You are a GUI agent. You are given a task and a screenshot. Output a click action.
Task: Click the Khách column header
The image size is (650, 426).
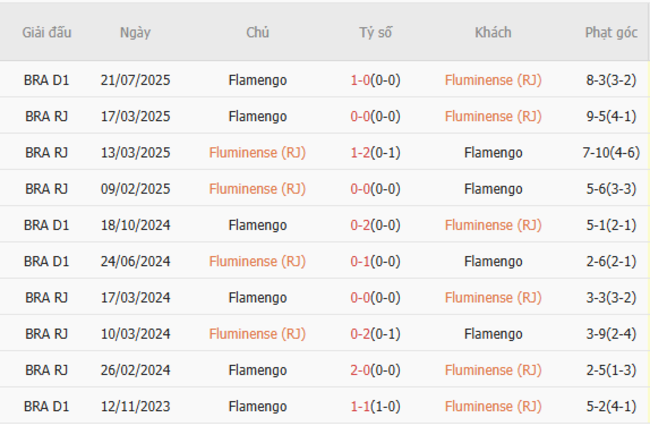coord(493,32)
